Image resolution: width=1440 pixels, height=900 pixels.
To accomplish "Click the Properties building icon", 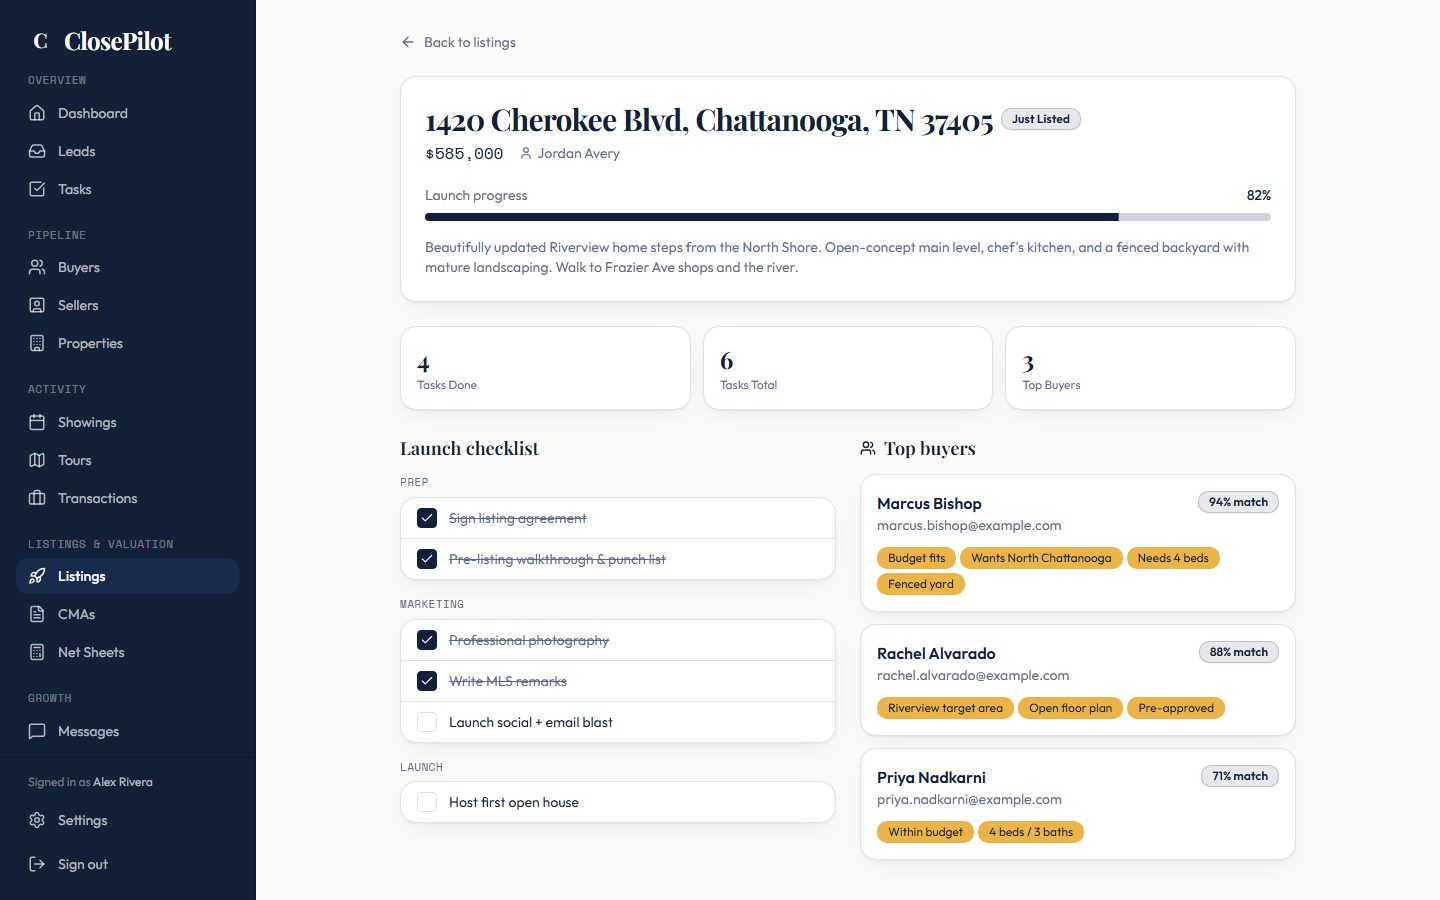I will 37,343.
